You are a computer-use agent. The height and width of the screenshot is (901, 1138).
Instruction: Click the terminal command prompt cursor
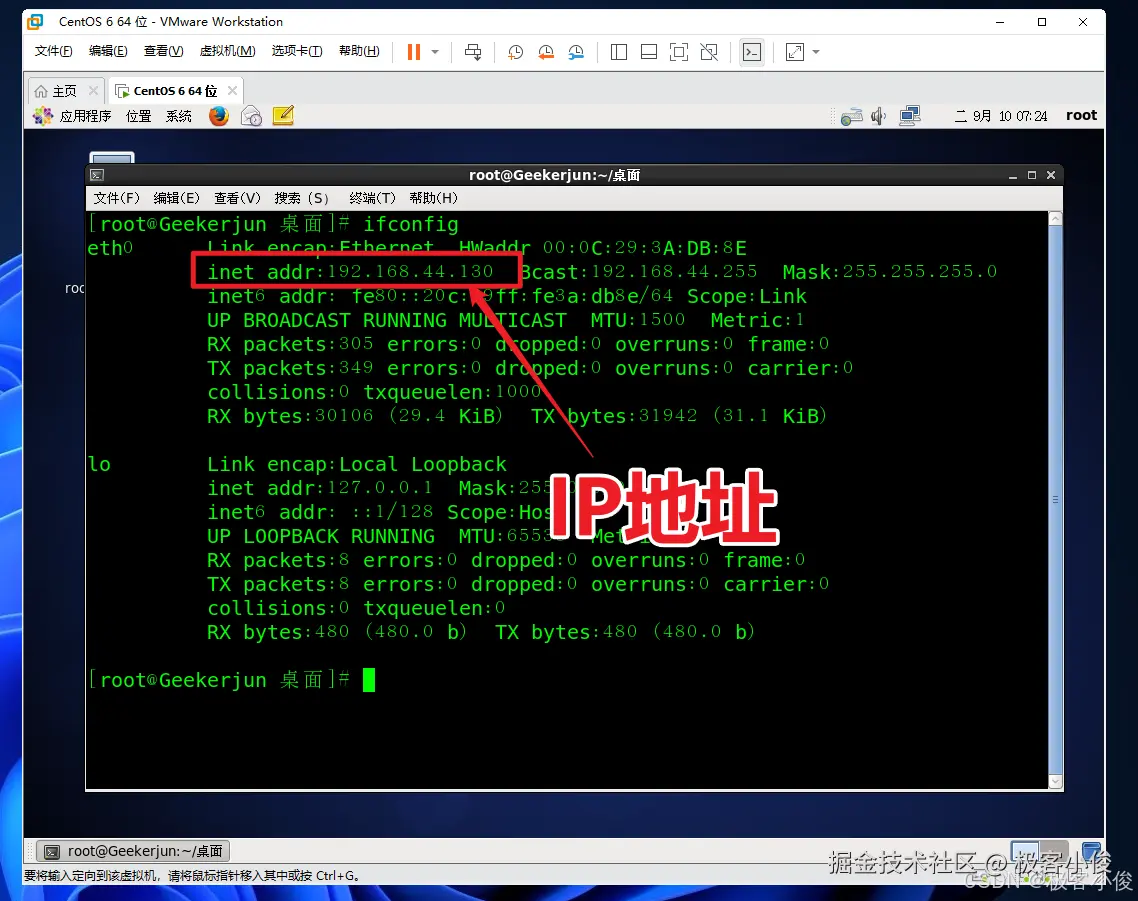[x=369, y=680]
